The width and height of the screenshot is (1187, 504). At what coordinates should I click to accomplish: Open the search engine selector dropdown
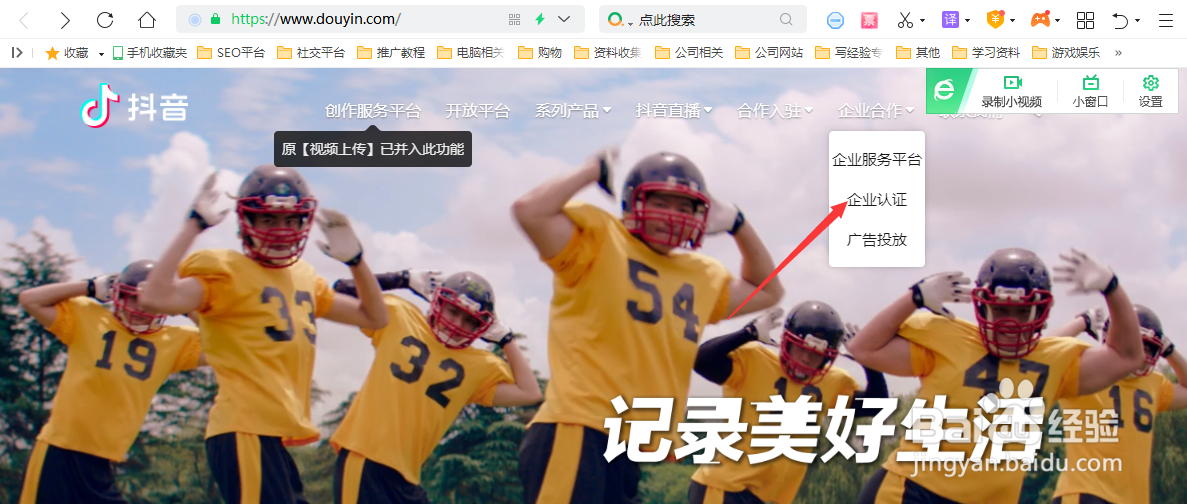click(622, 20)
